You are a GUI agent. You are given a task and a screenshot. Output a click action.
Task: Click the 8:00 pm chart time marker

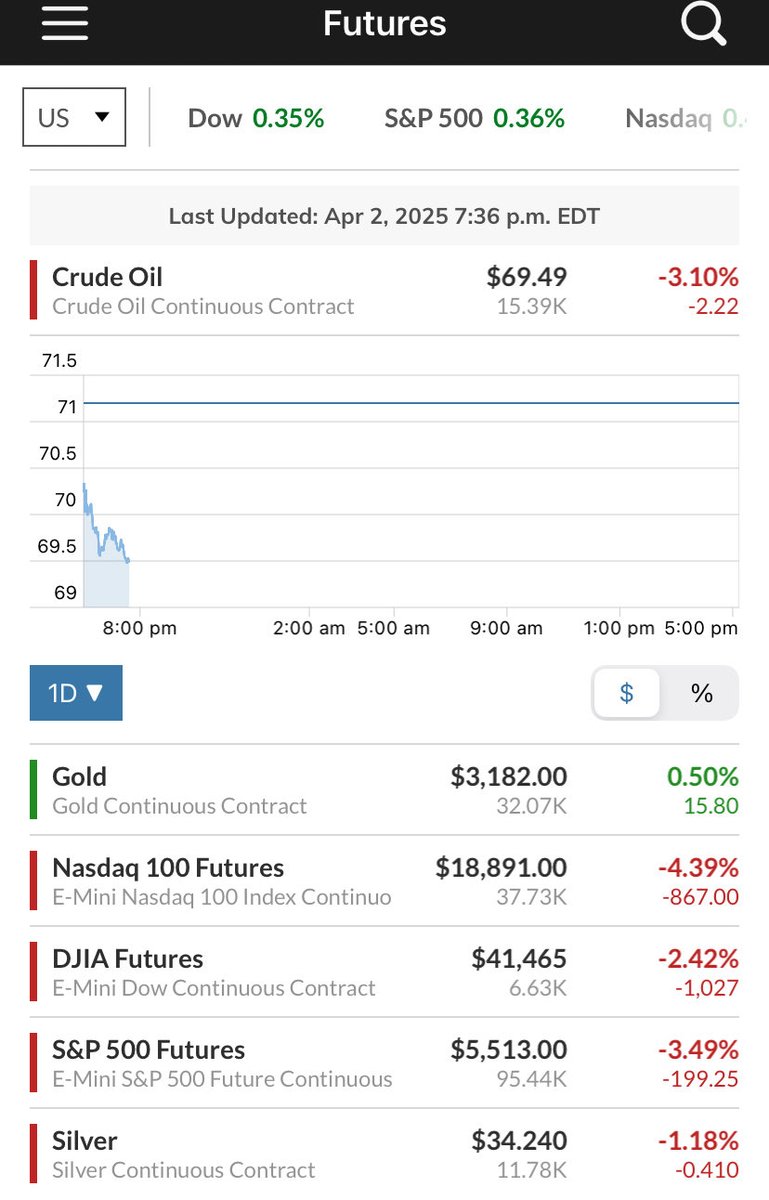pyautogui.click(x=138, y=628)
